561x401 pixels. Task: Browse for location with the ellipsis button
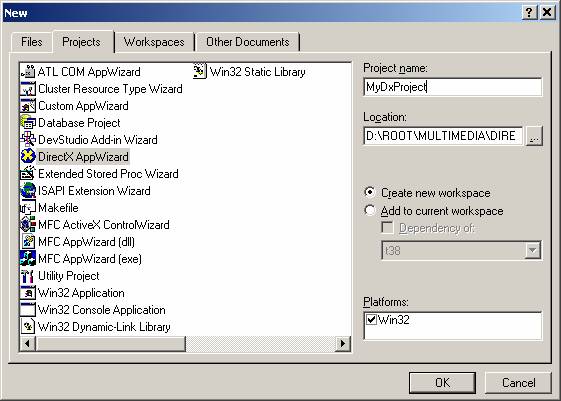(534, 136)
